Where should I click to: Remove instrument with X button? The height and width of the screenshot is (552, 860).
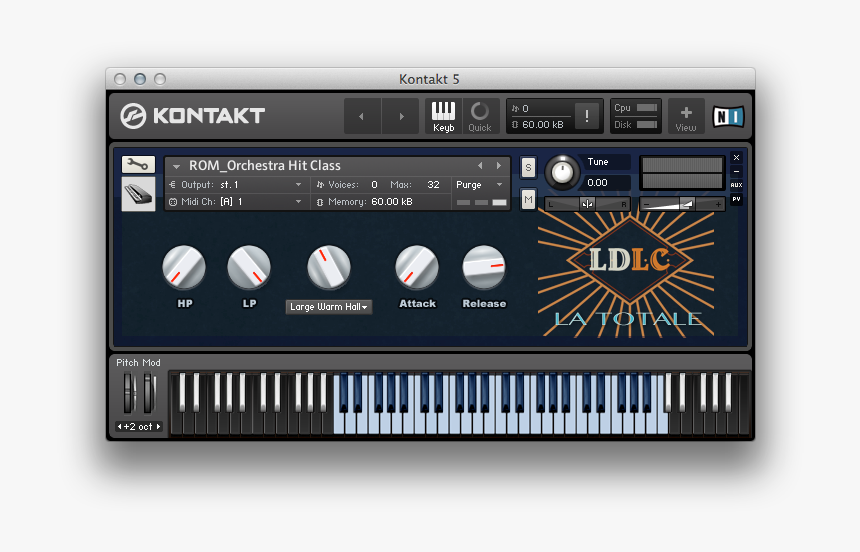pos(737,157)
